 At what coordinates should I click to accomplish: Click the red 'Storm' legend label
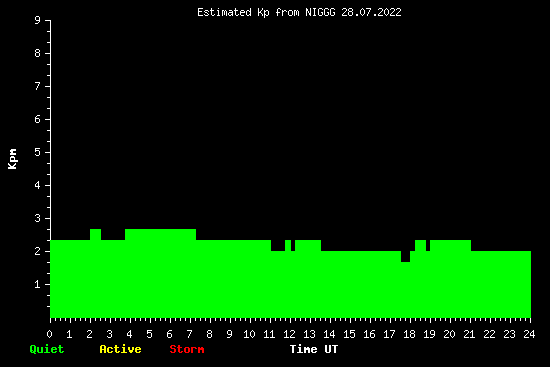187,349
